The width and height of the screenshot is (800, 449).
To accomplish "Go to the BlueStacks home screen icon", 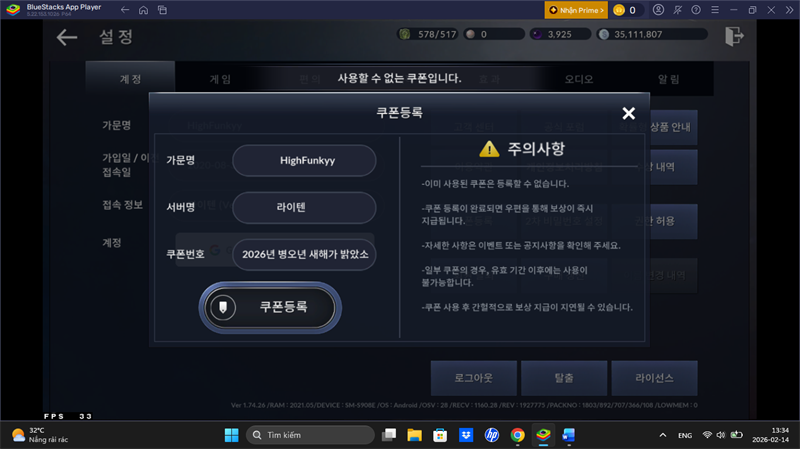I will [x=144, y=10].
